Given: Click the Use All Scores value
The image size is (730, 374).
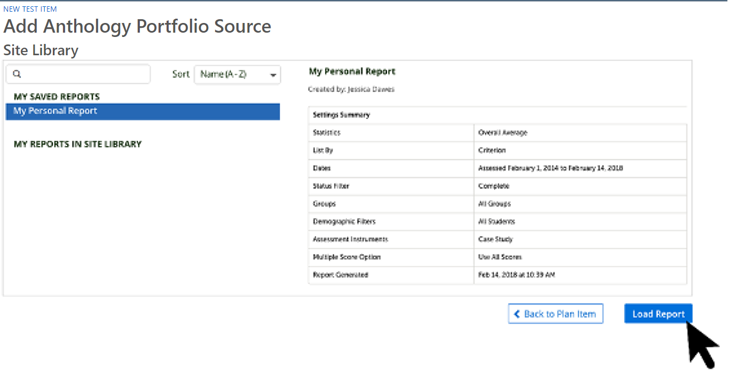Looking at the screenshot, I should tap(500, 257).
